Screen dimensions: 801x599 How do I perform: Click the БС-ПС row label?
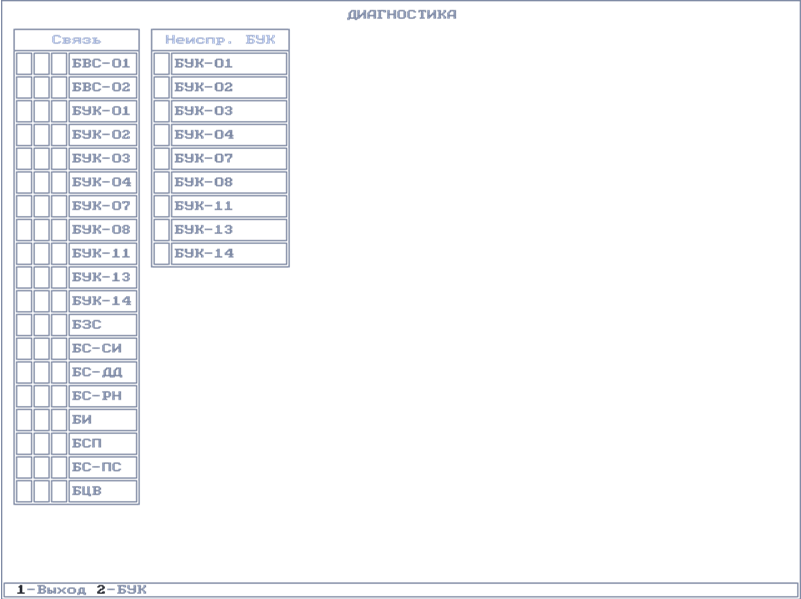point(103,467)
